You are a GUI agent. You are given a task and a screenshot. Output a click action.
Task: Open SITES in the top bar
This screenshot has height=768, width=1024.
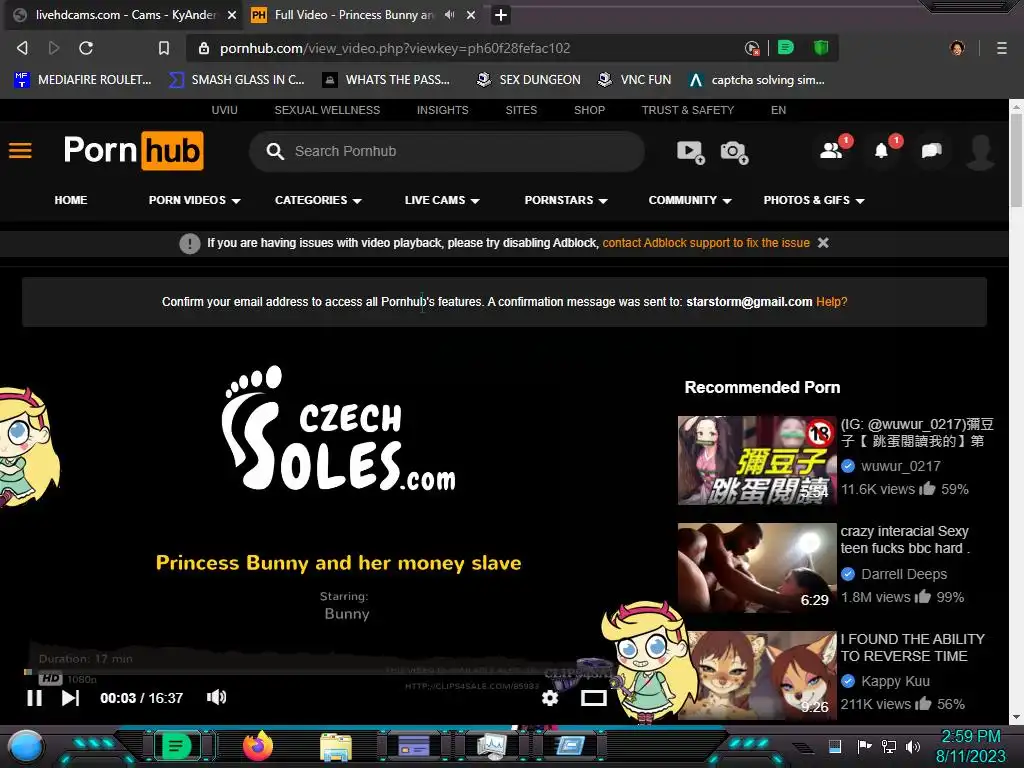click(521, 110)
